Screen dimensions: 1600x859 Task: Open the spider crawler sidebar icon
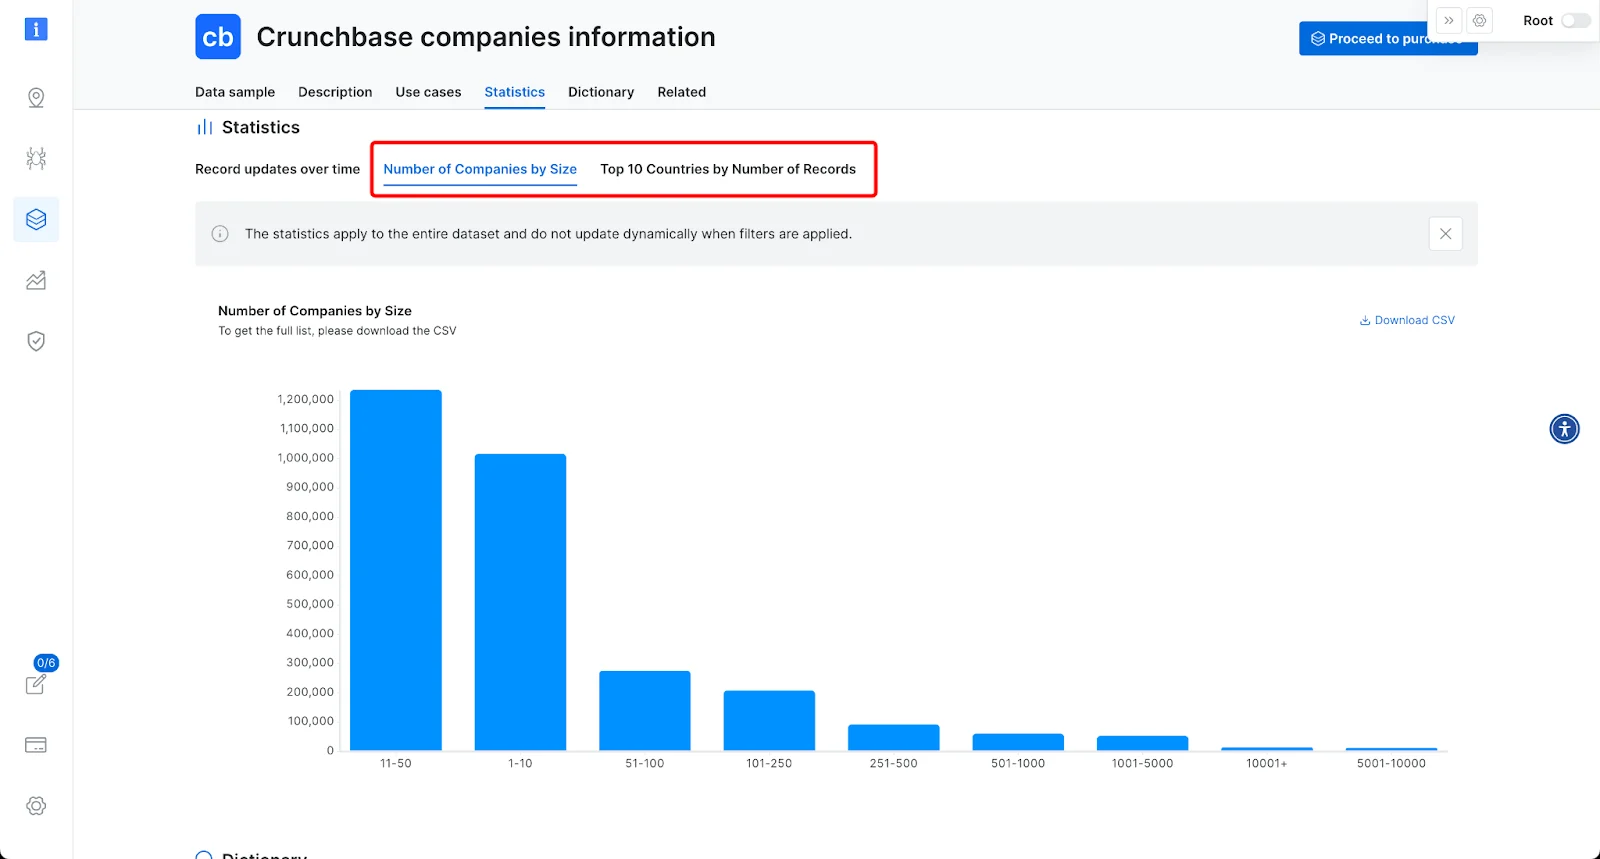point(36,158)
